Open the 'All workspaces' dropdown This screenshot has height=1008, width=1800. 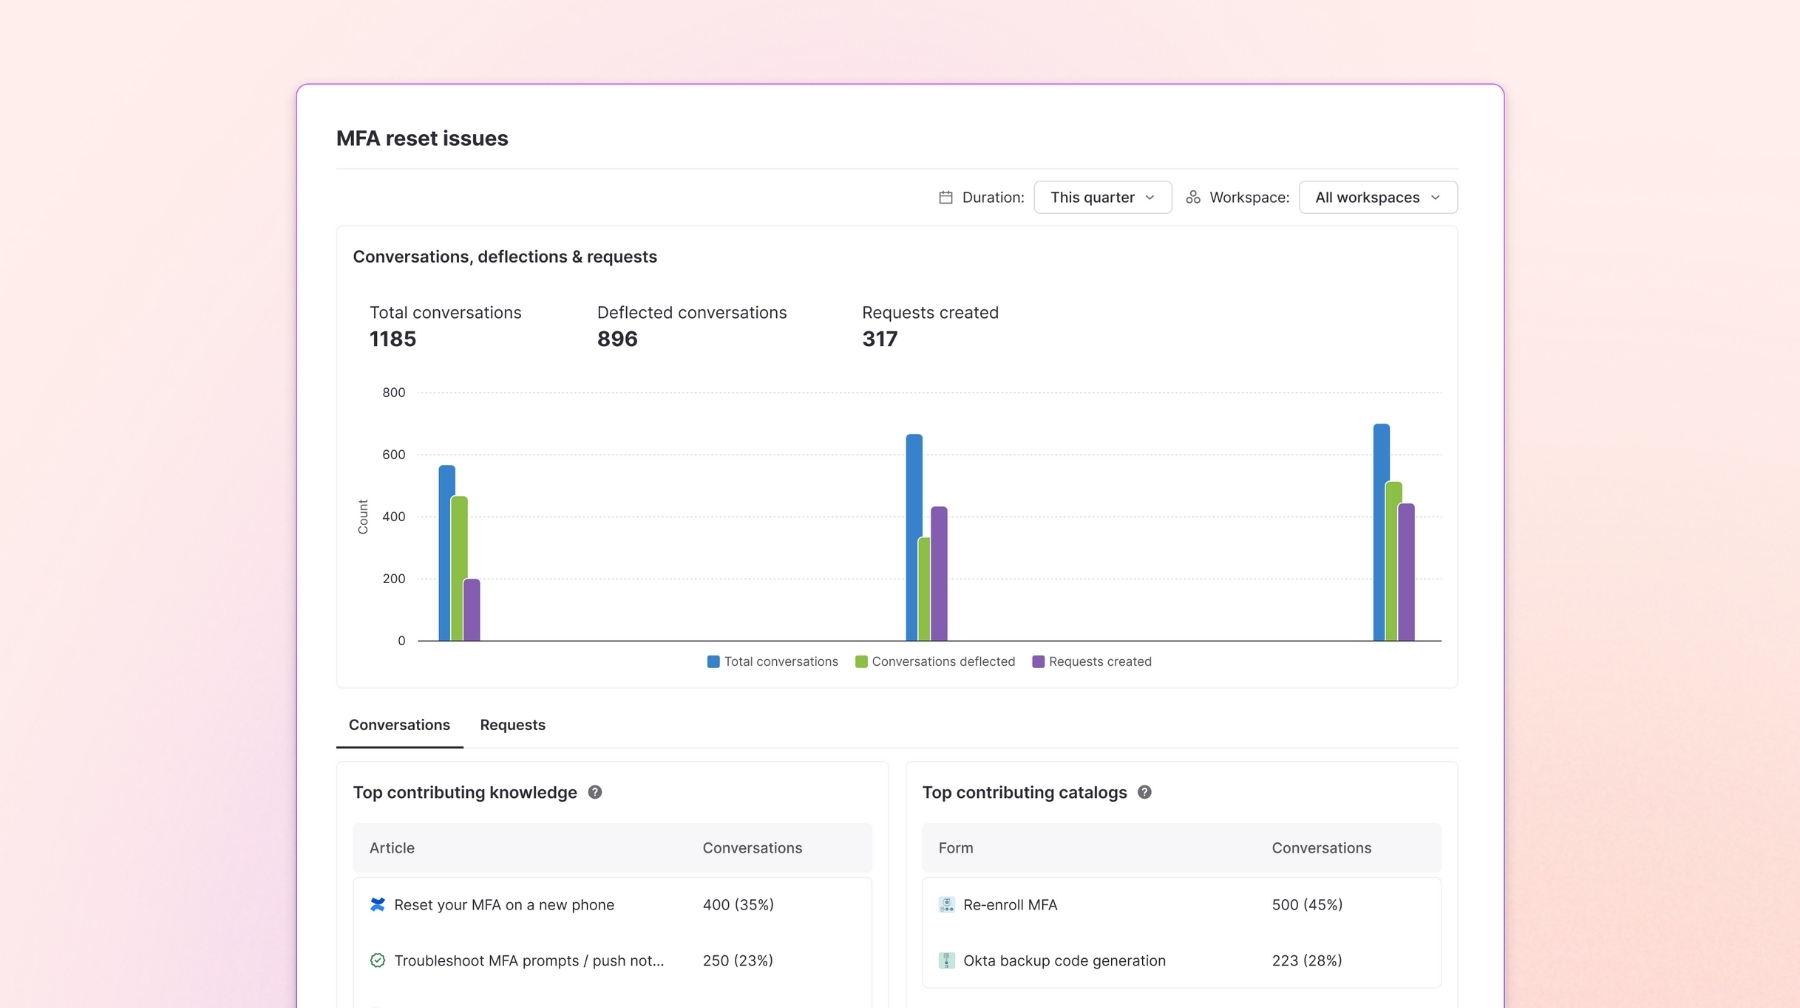pyautogui.click(x=1378, y=197)
